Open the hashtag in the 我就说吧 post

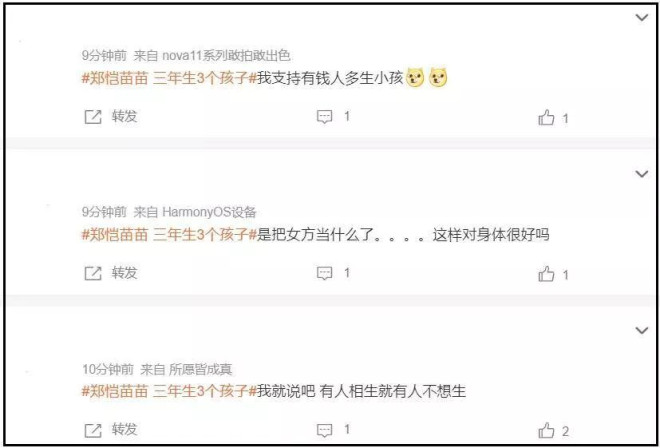coord(169,392)
